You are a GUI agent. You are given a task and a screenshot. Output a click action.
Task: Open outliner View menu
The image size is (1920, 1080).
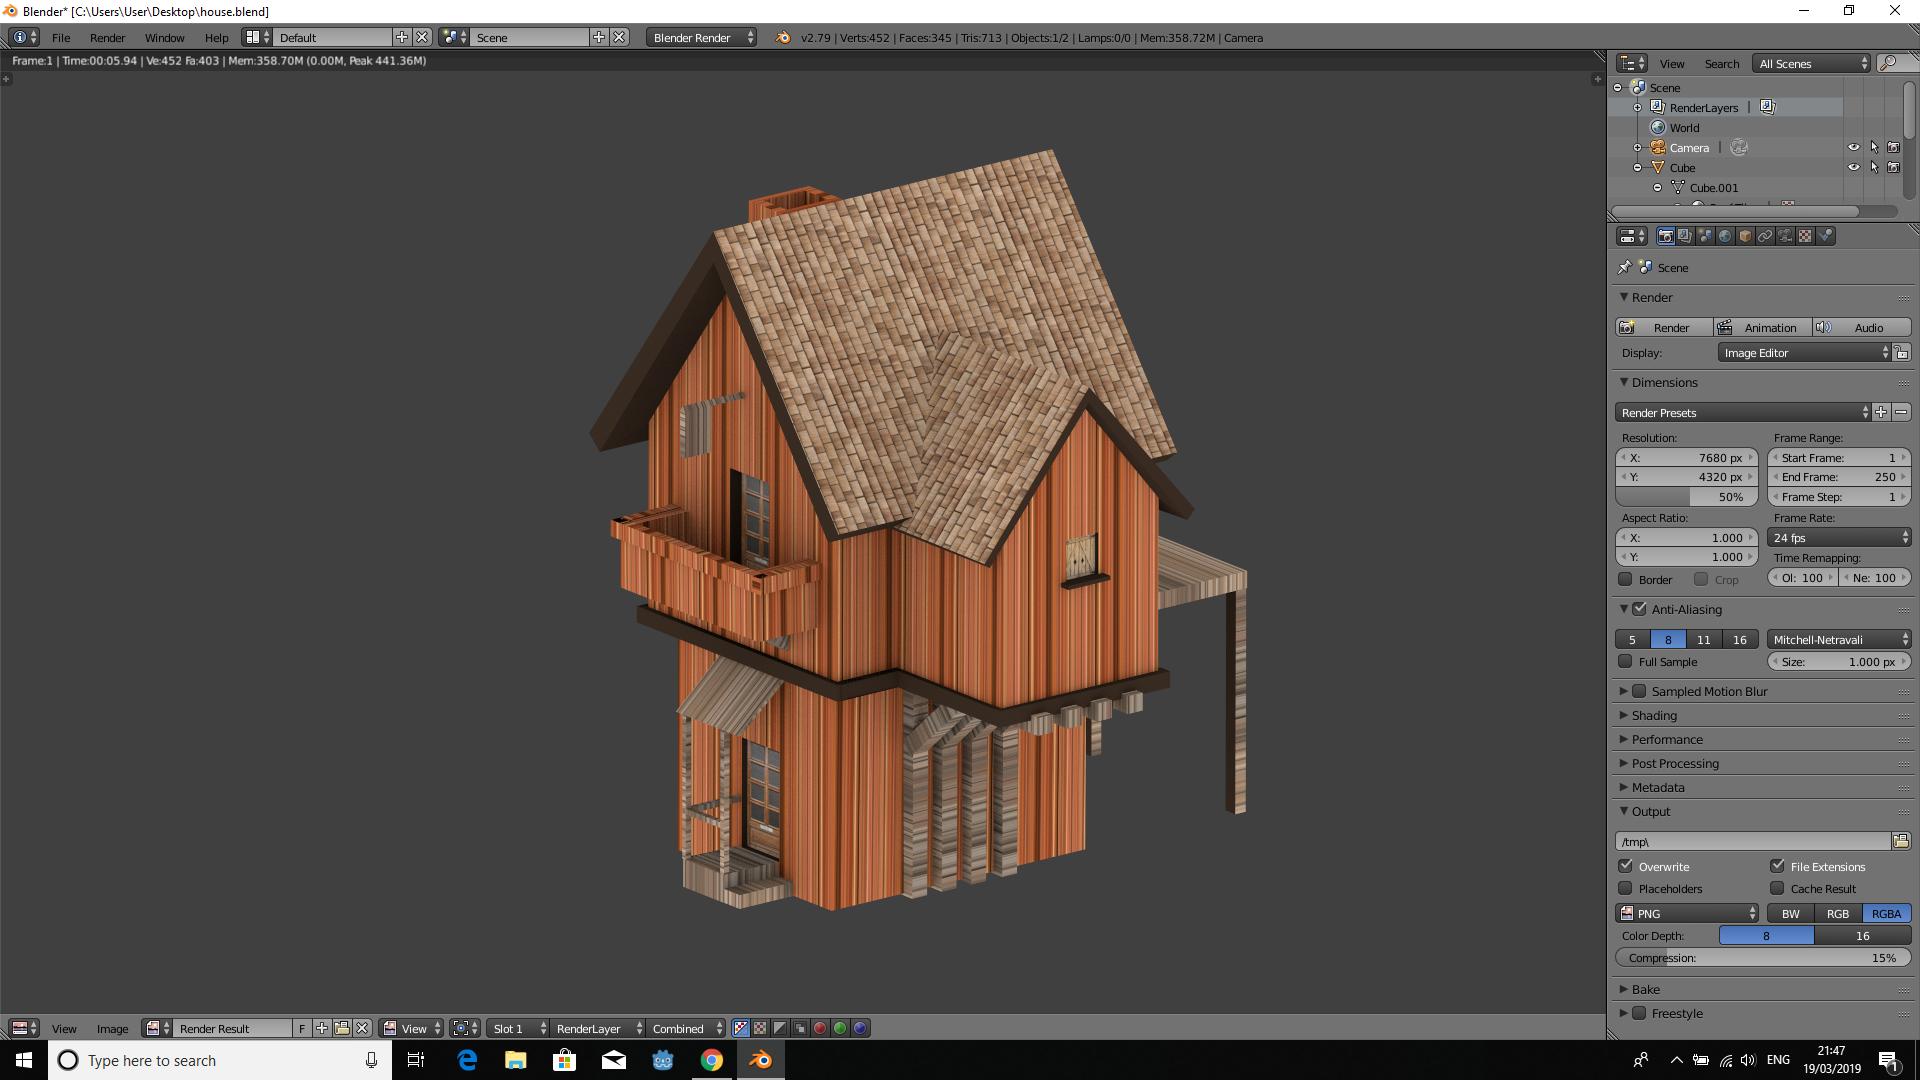1672,63
